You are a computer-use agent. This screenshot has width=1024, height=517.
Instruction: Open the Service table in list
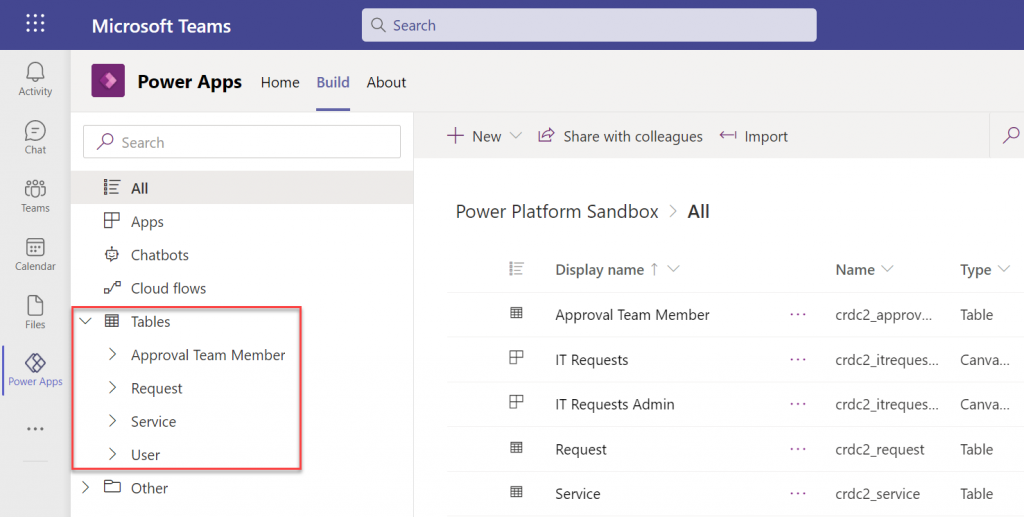coord(577,494)
